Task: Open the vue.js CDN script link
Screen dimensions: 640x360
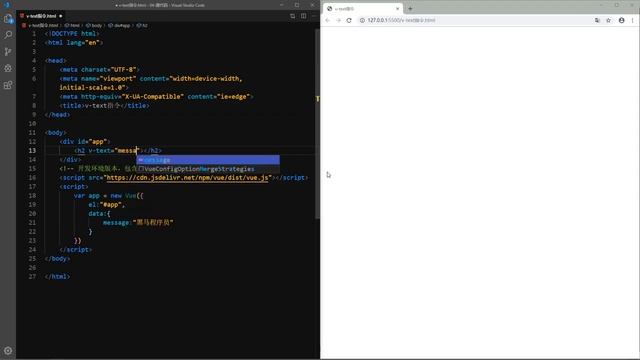Action: click(x=188, y=178)
